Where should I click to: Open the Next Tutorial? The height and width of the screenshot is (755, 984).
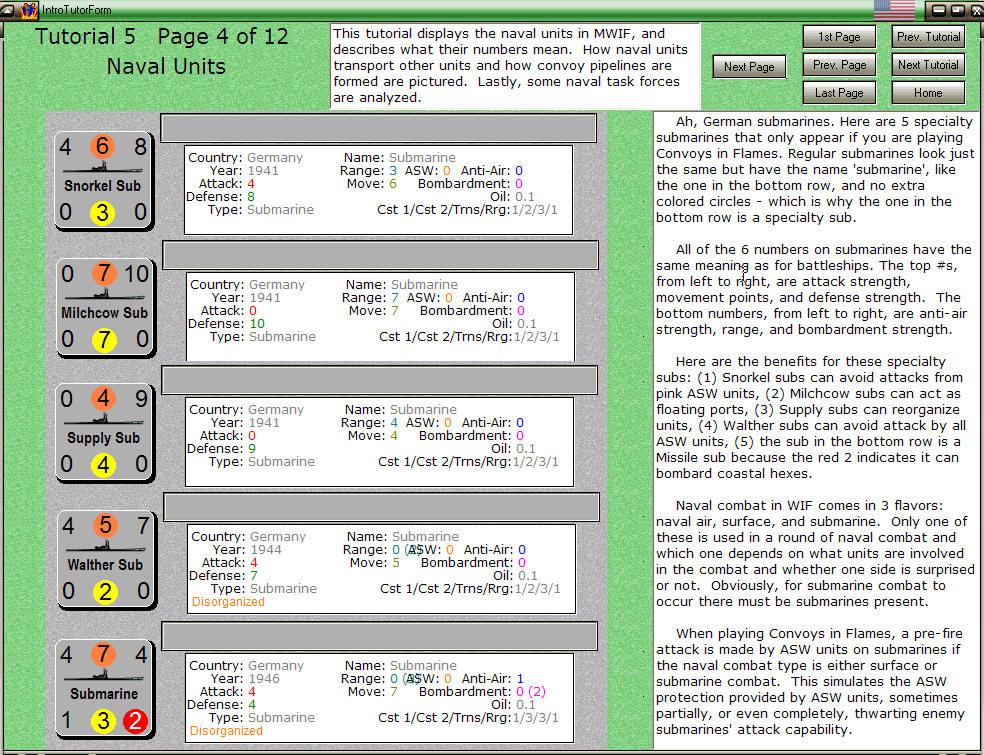(x=927, y=64)
